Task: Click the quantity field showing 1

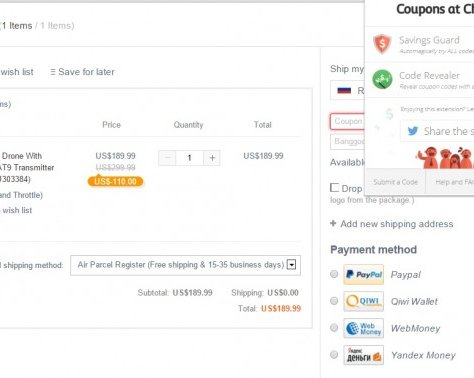Action: tap(190, 158)
